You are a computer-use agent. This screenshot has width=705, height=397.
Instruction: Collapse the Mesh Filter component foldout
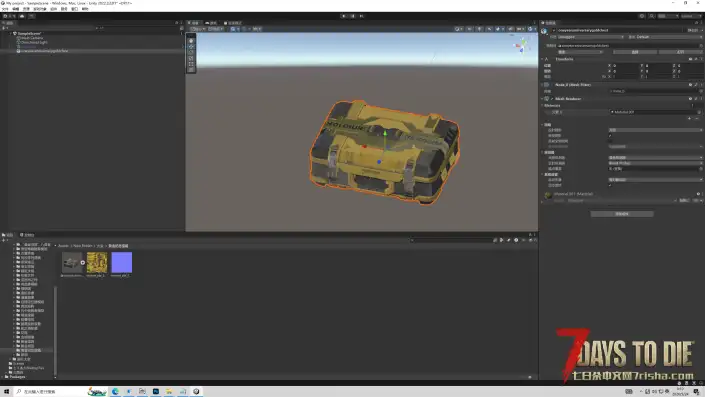click(542, 85)
